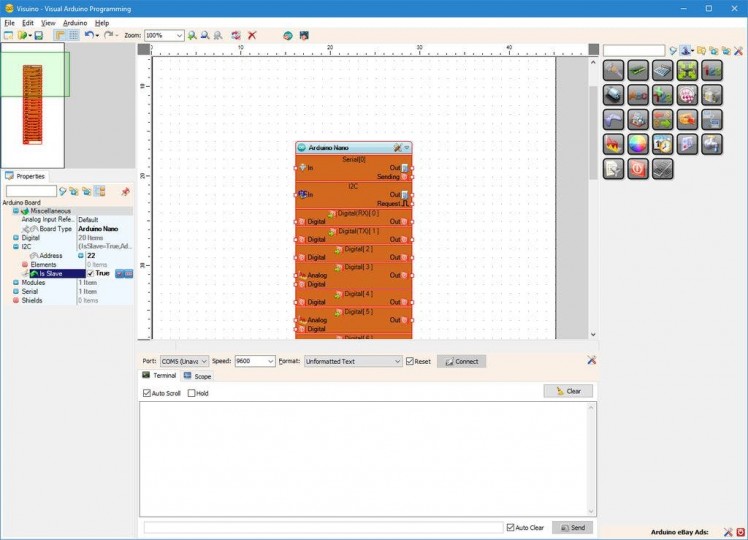Enable the Hold checkbox
Screen dimensions: 748x540
[x=192, y=393]
